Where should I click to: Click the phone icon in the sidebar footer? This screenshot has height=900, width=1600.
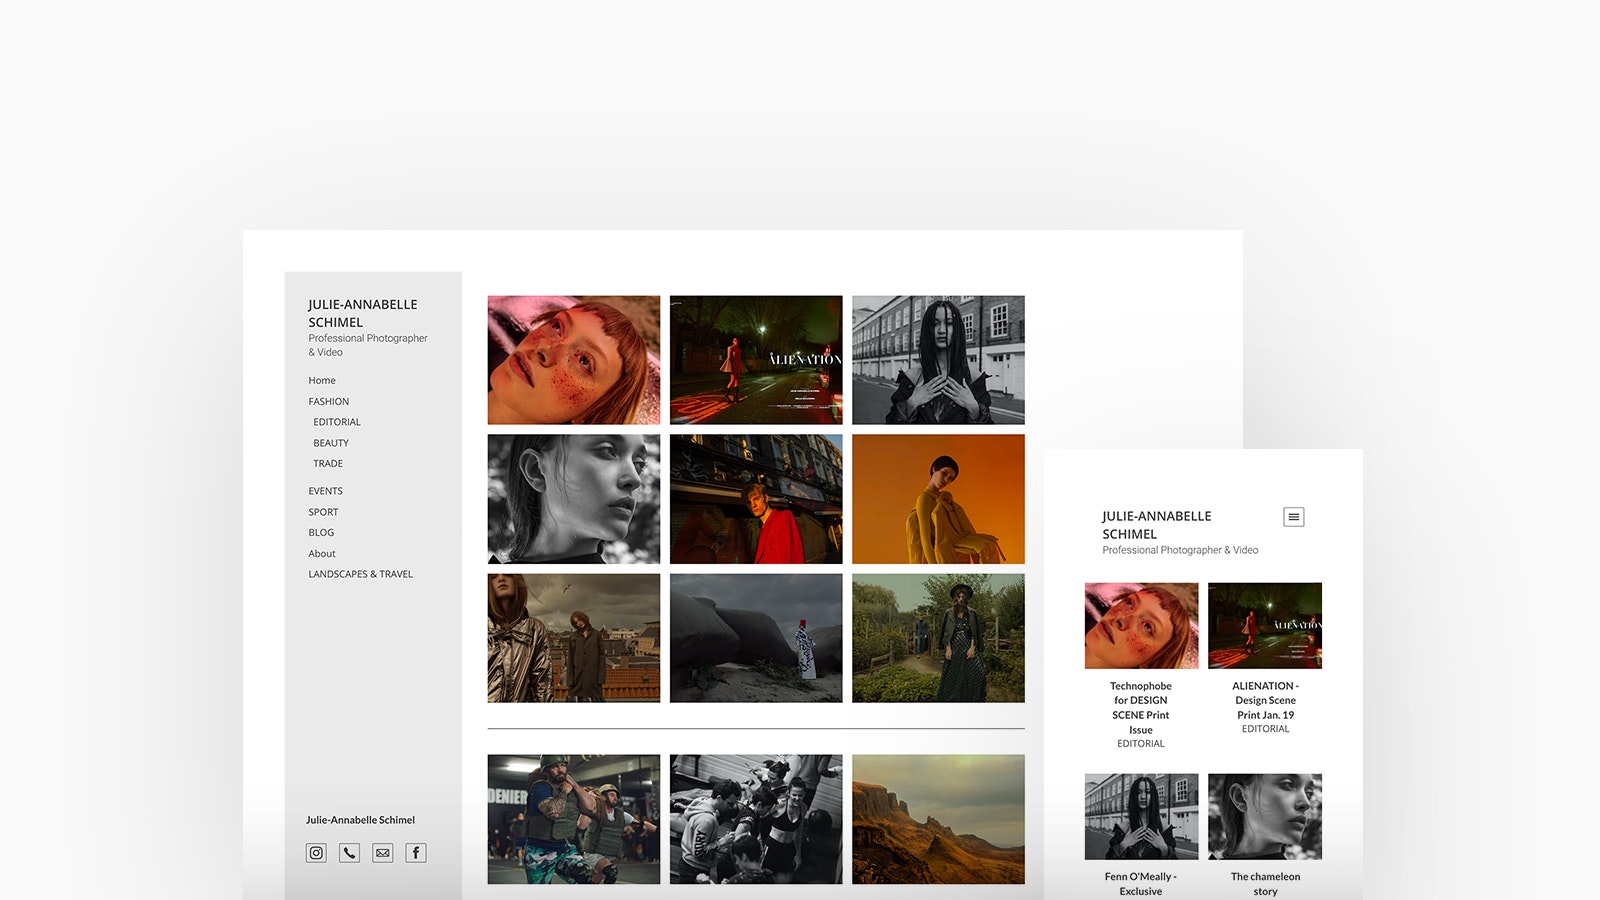(x=349, y=853)
